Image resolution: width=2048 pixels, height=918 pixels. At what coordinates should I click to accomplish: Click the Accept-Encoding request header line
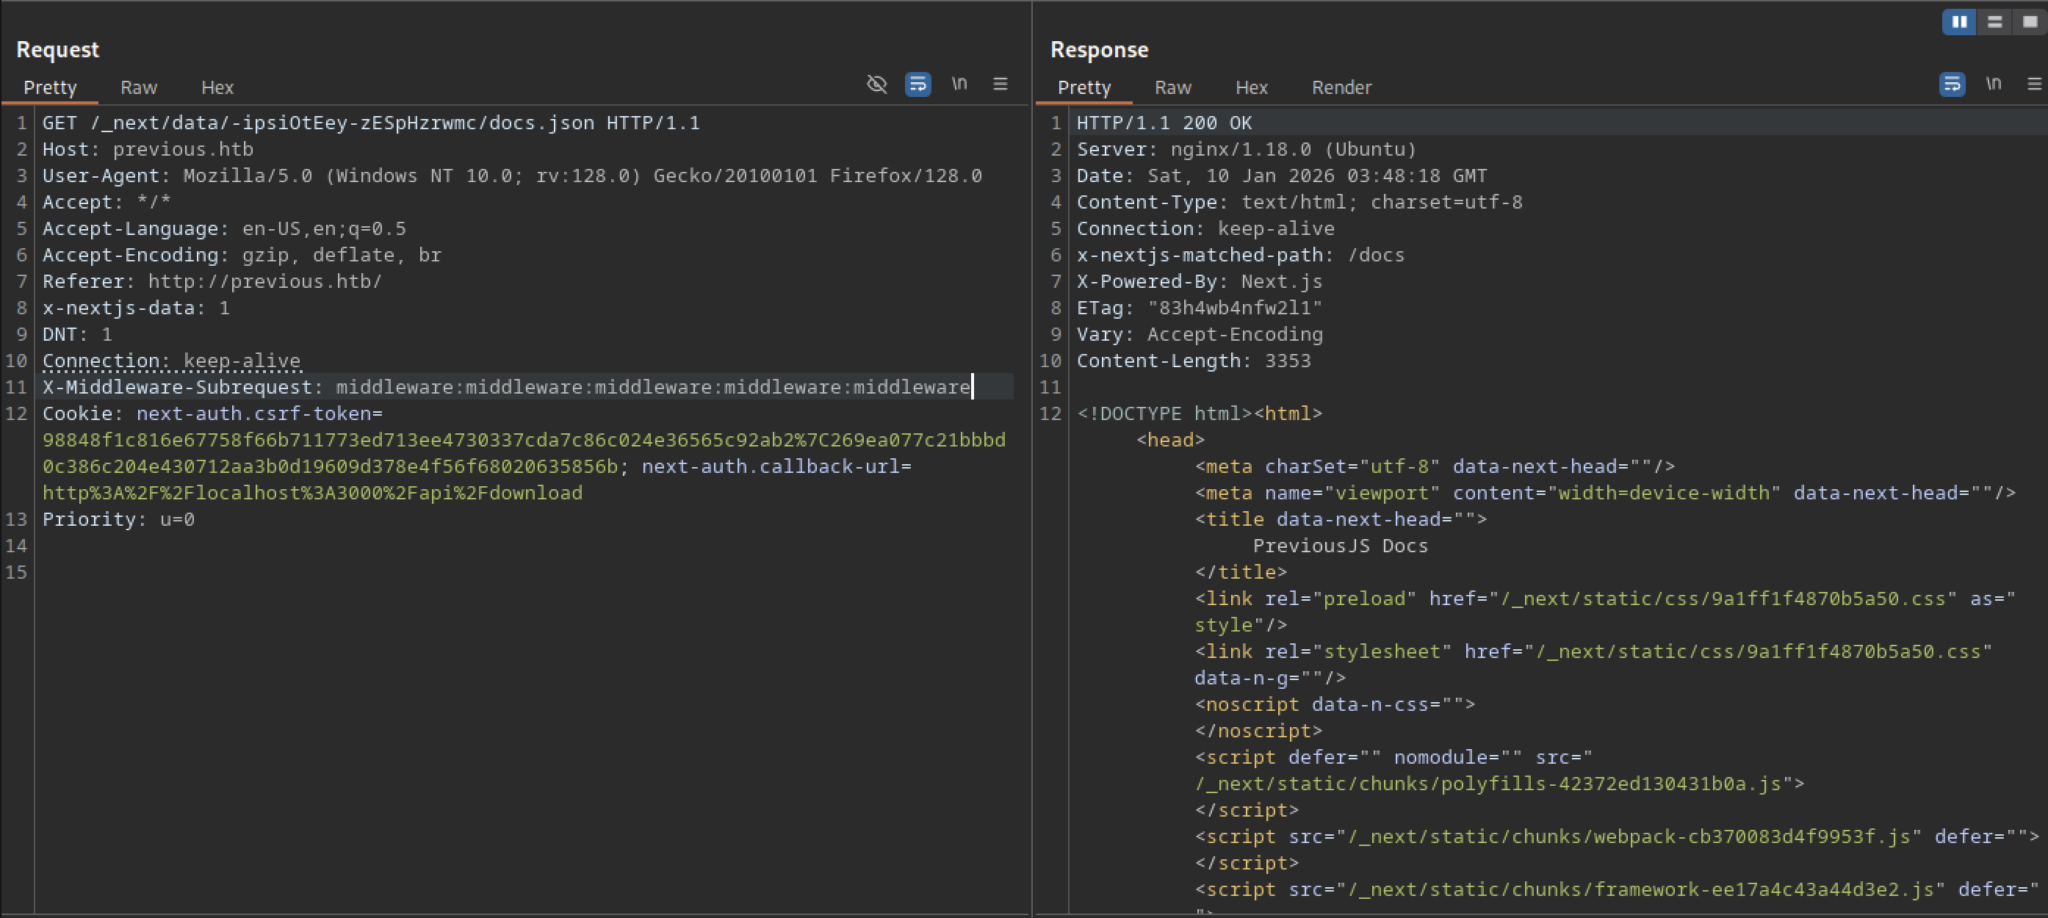[241, 255]
